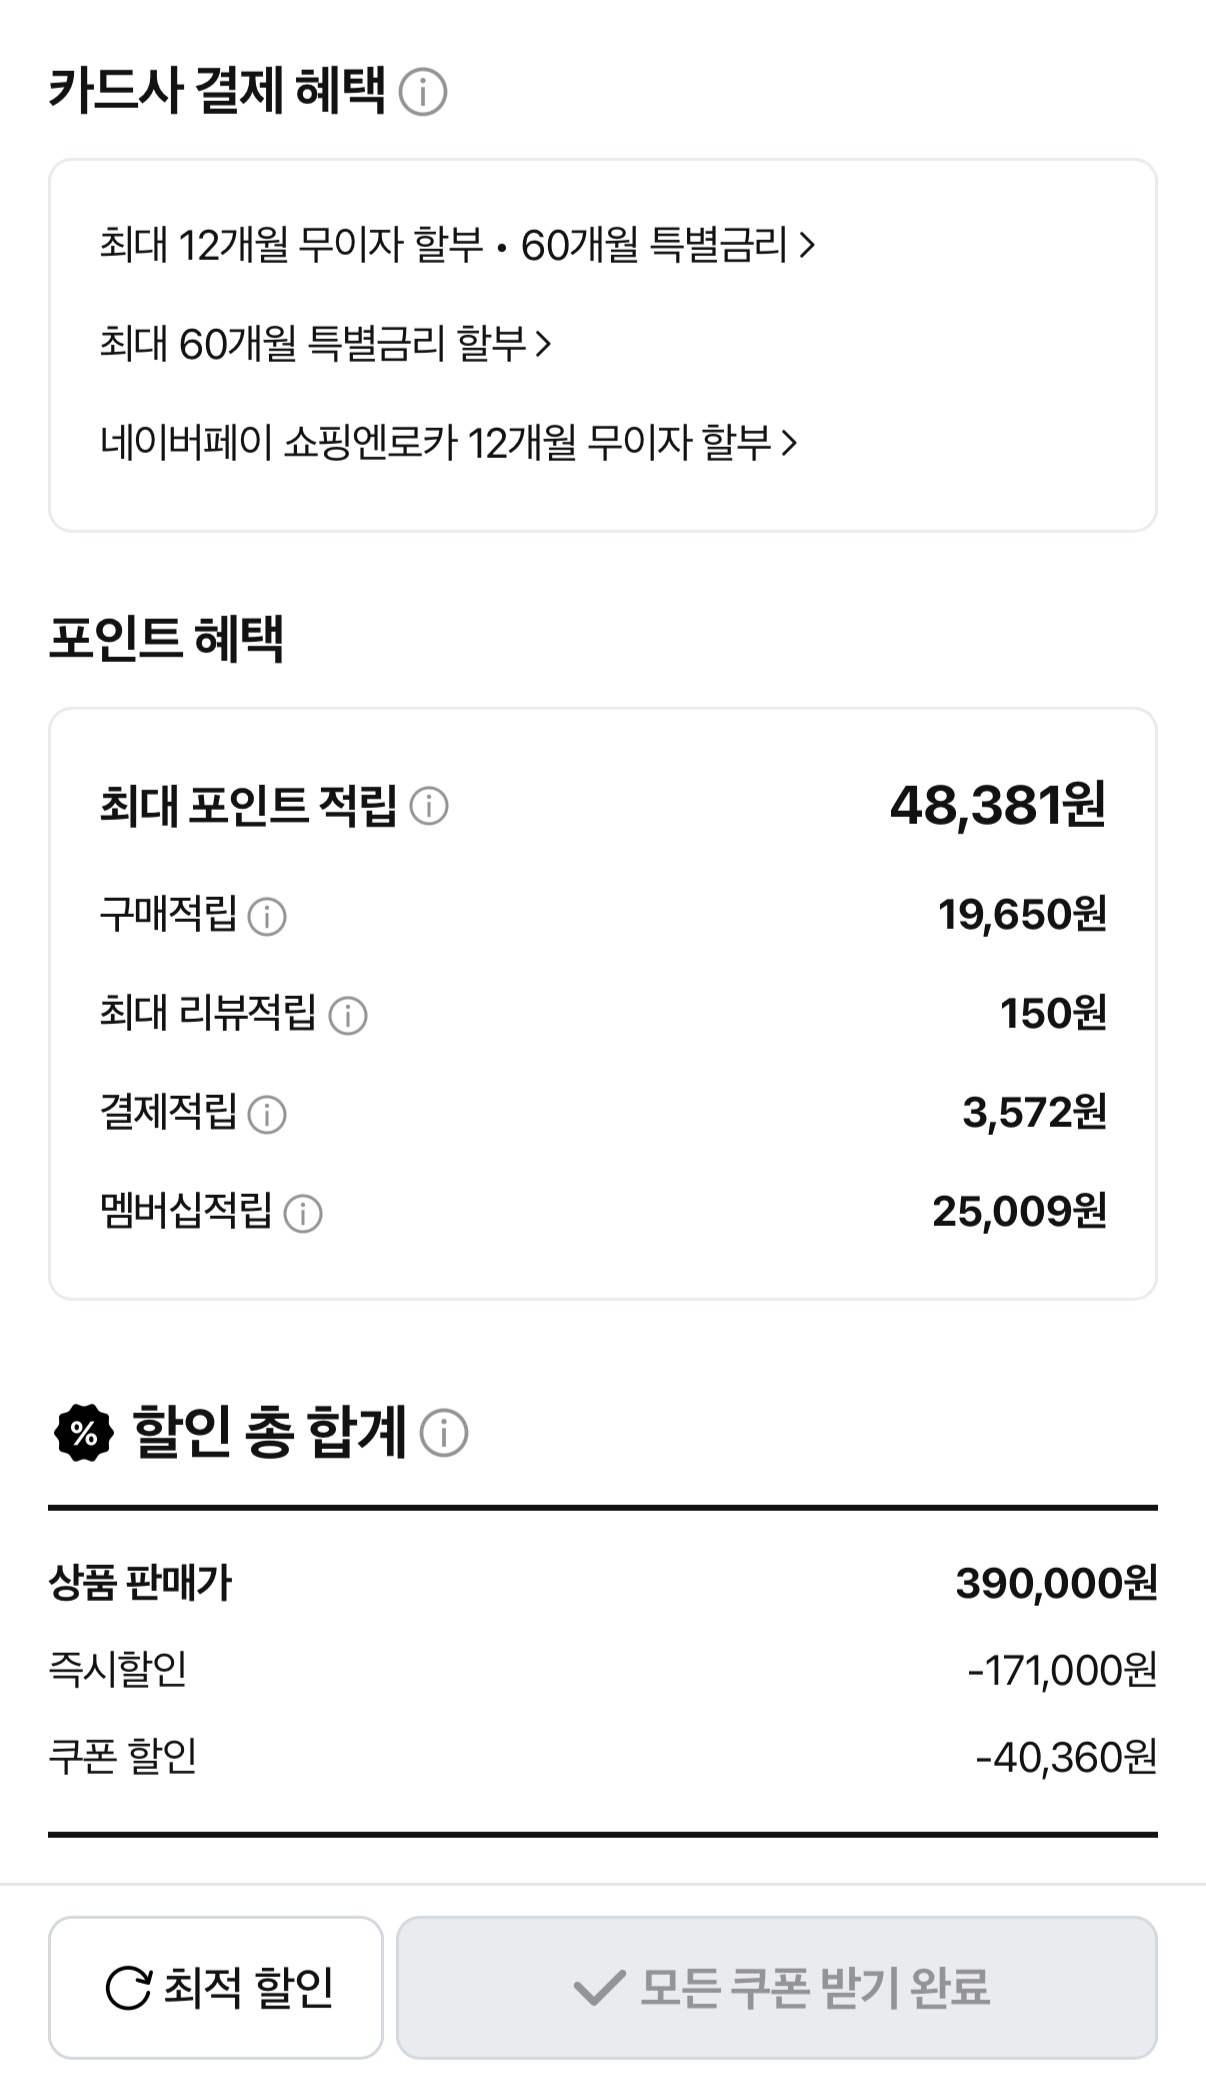Show info for 최대 리뷰적립

click(348, 1015)
